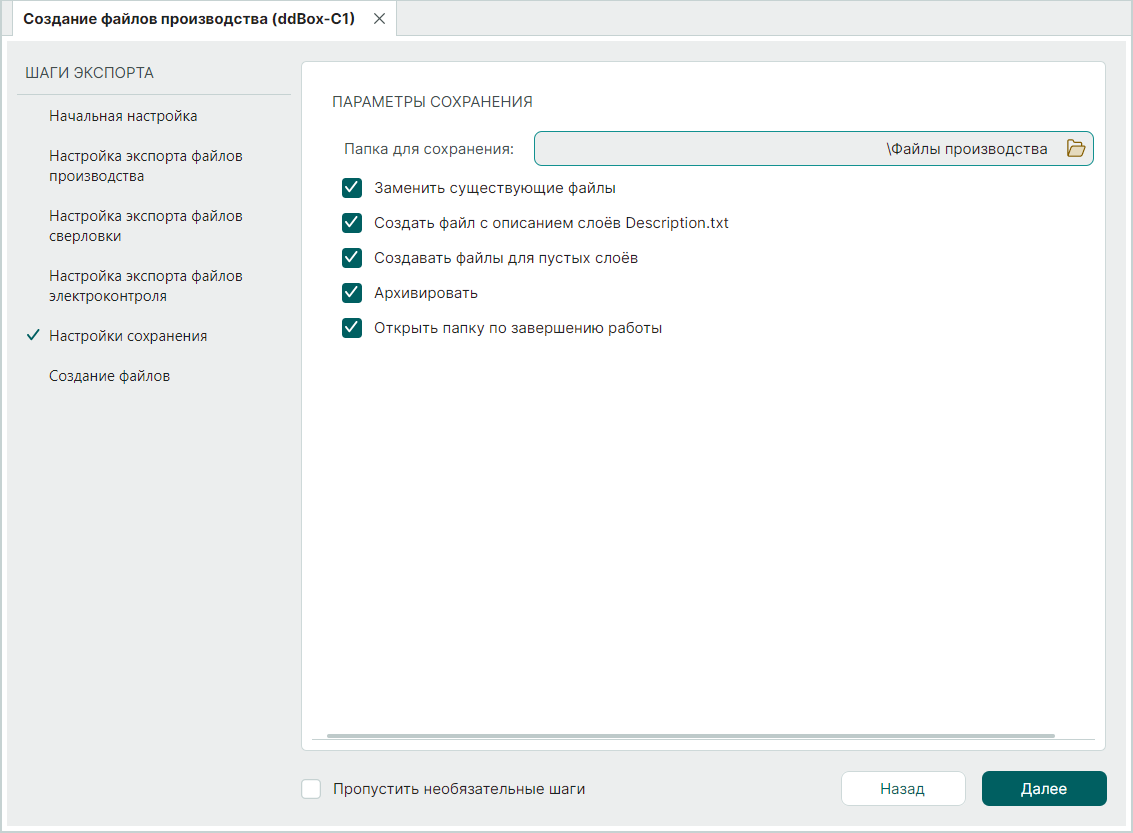The image size is (1133, 833).
Task: Go to Начальная настройка step
Action: tap(123, 116)
